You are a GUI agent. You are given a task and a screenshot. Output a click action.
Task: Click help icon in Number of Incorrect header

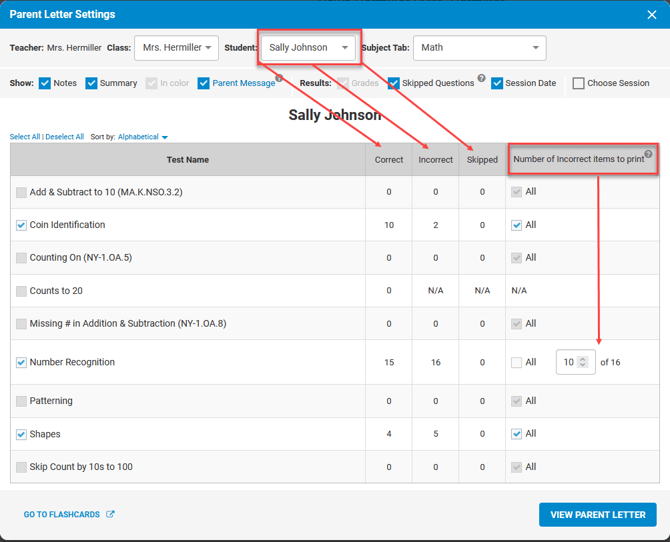(x=648, y=154)
